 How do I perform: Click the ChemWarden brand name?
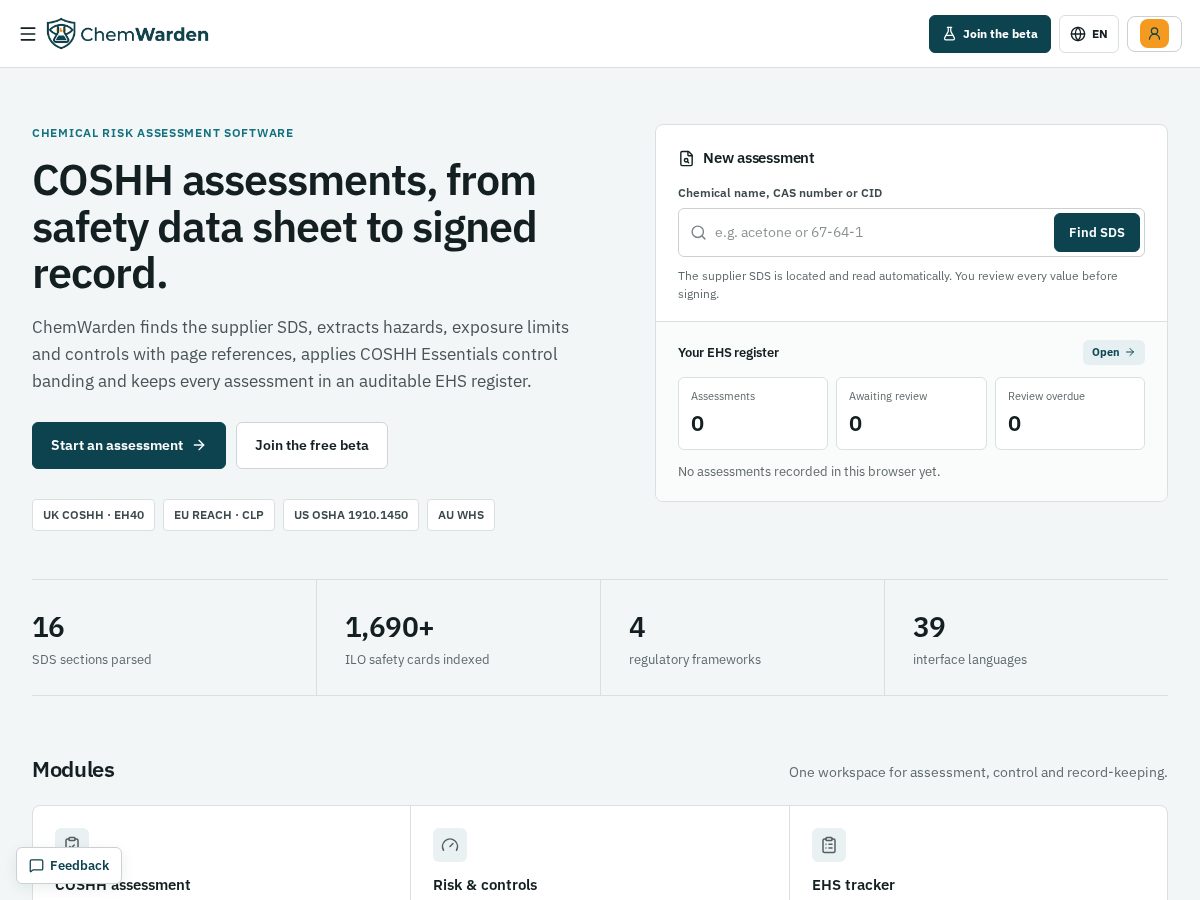(144, 34)
